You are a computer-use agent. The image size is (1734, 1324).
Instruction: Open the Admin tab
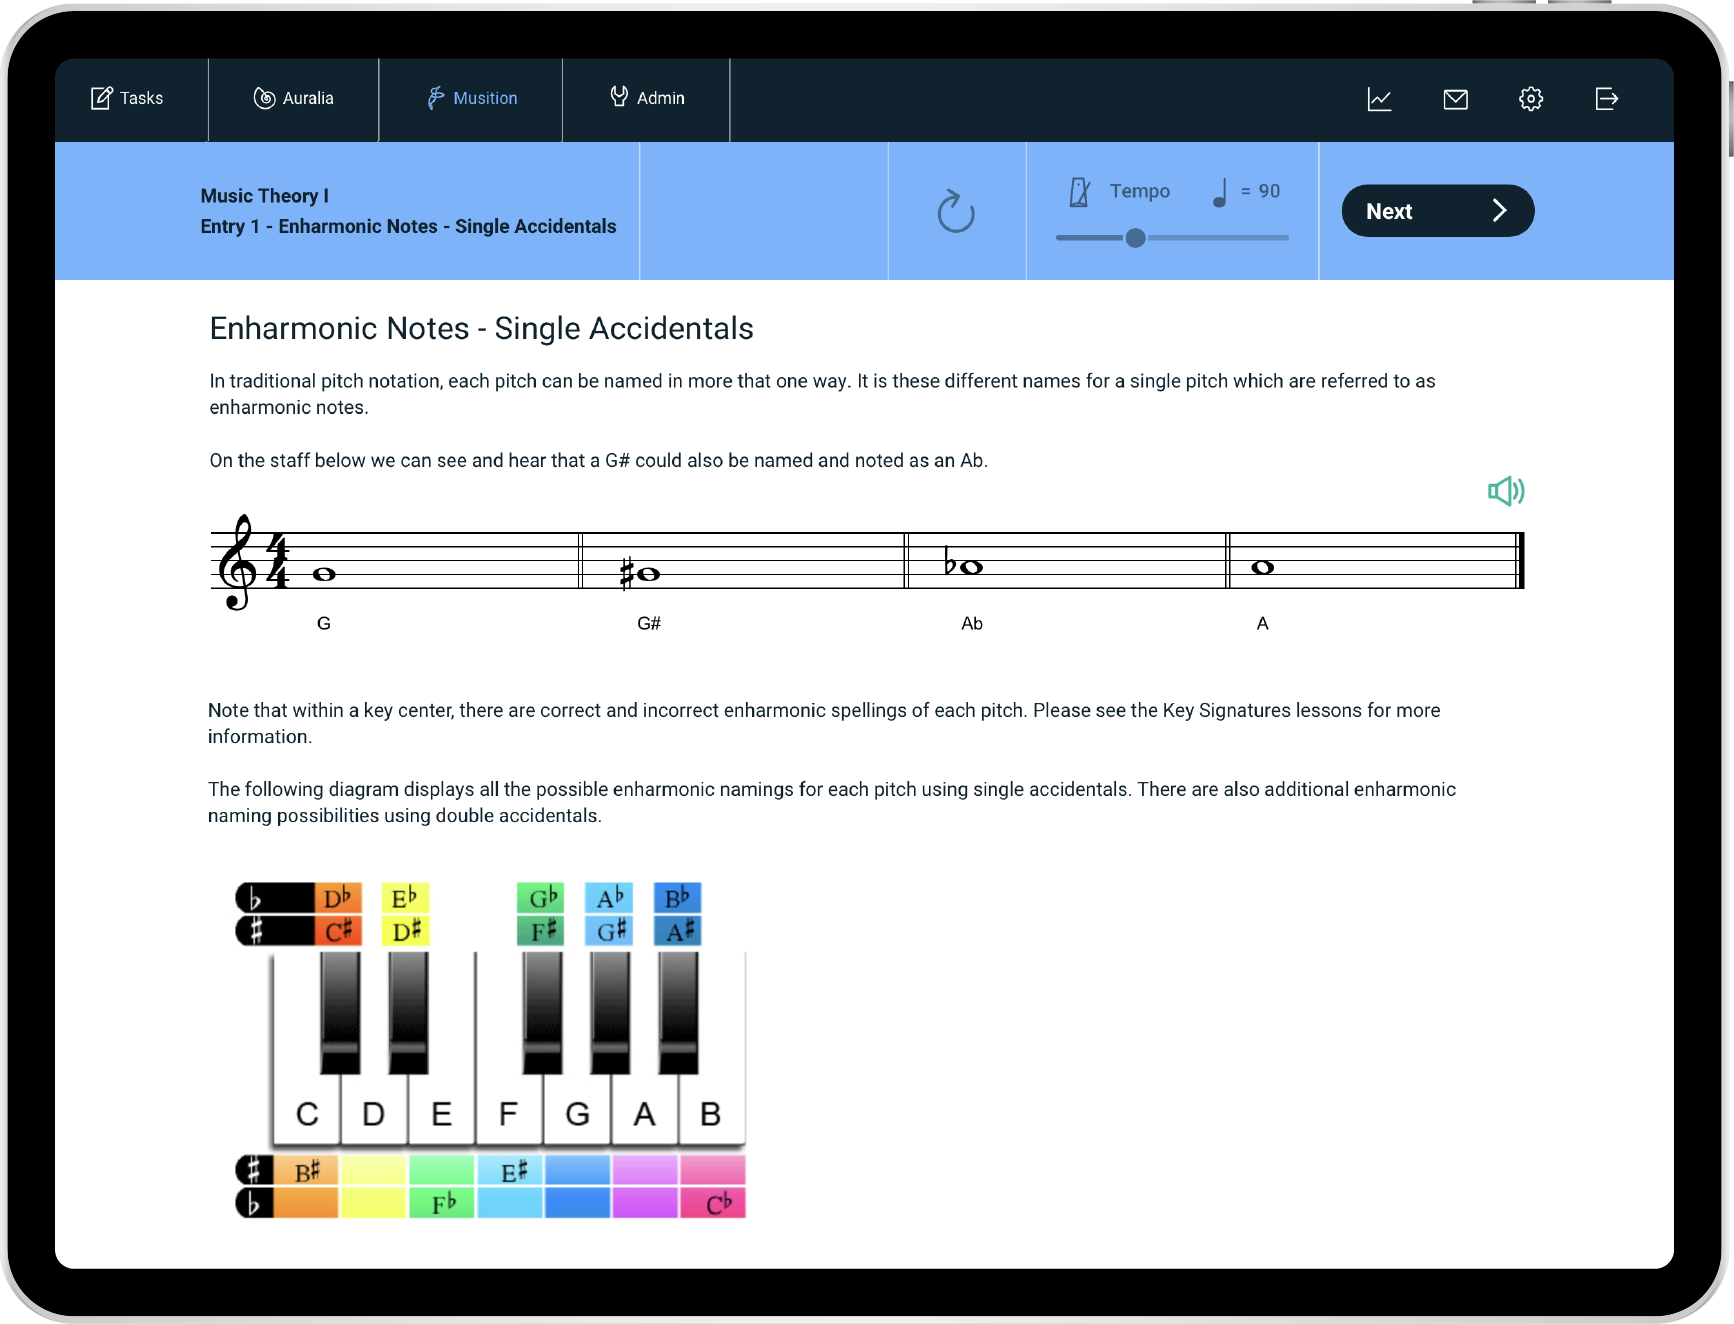click(647, 98)
